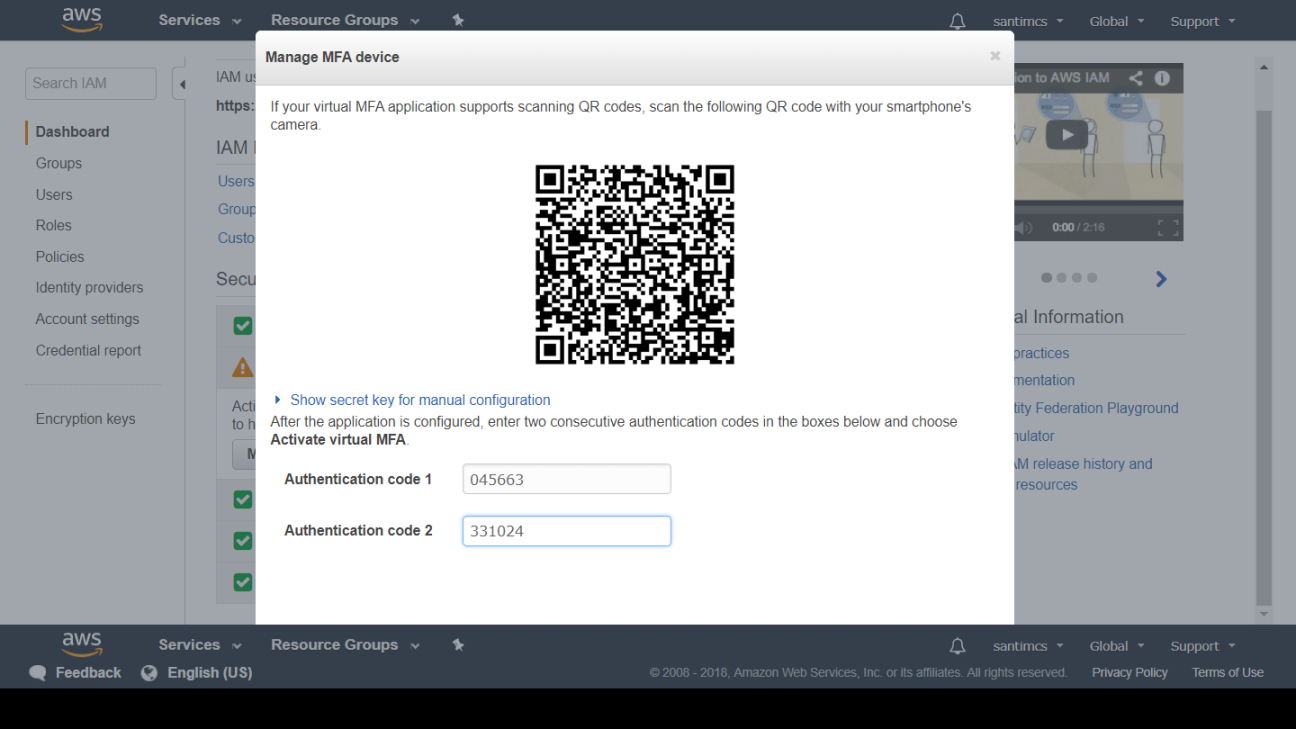This screenshot has height=729, width=1296.
Task: Click the page scrollbar down arrow
Action: tap(1264, 613)
